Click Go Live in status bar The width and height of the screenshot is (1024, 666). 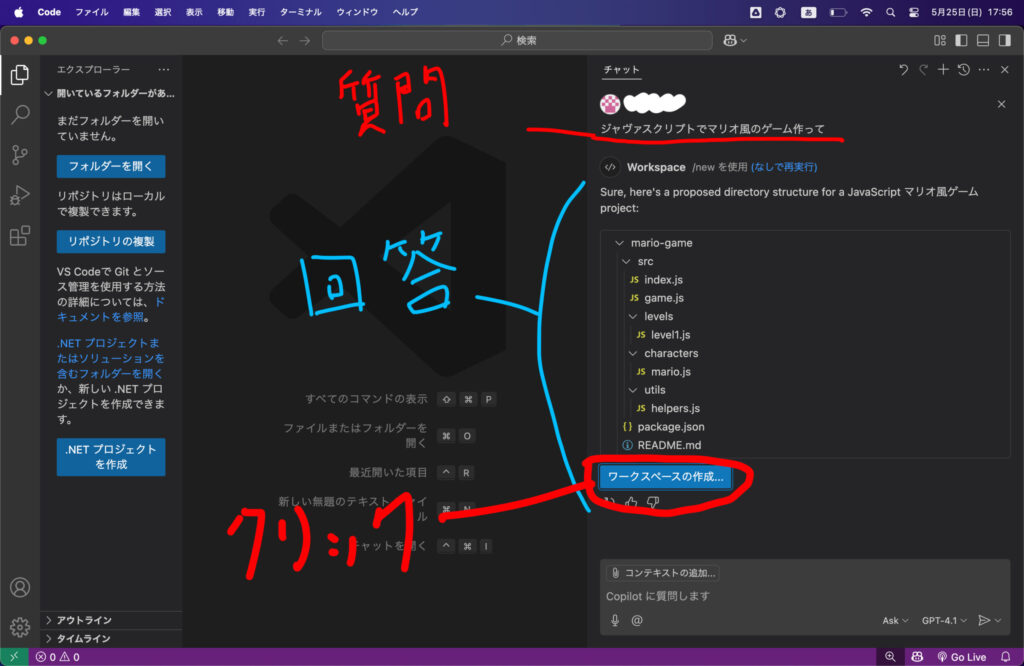[961, 657]
